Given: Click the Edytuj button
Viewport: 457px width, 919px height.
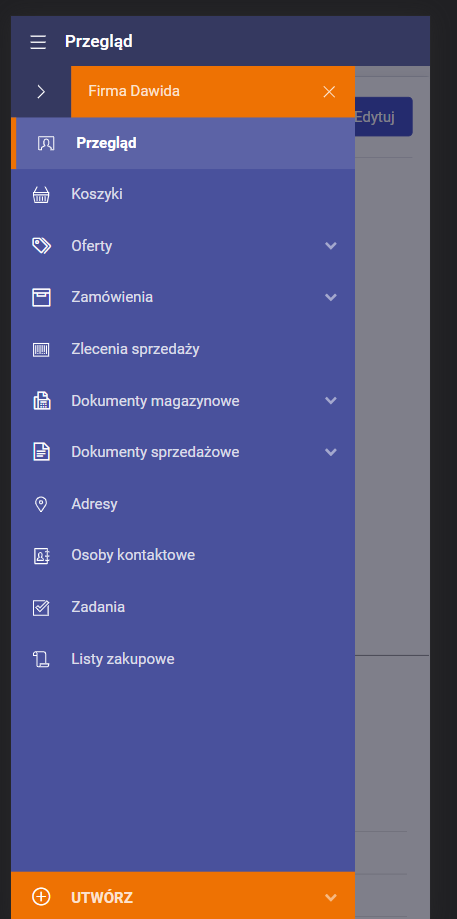Looking at the screenshot, I should (x=383, y=117).
